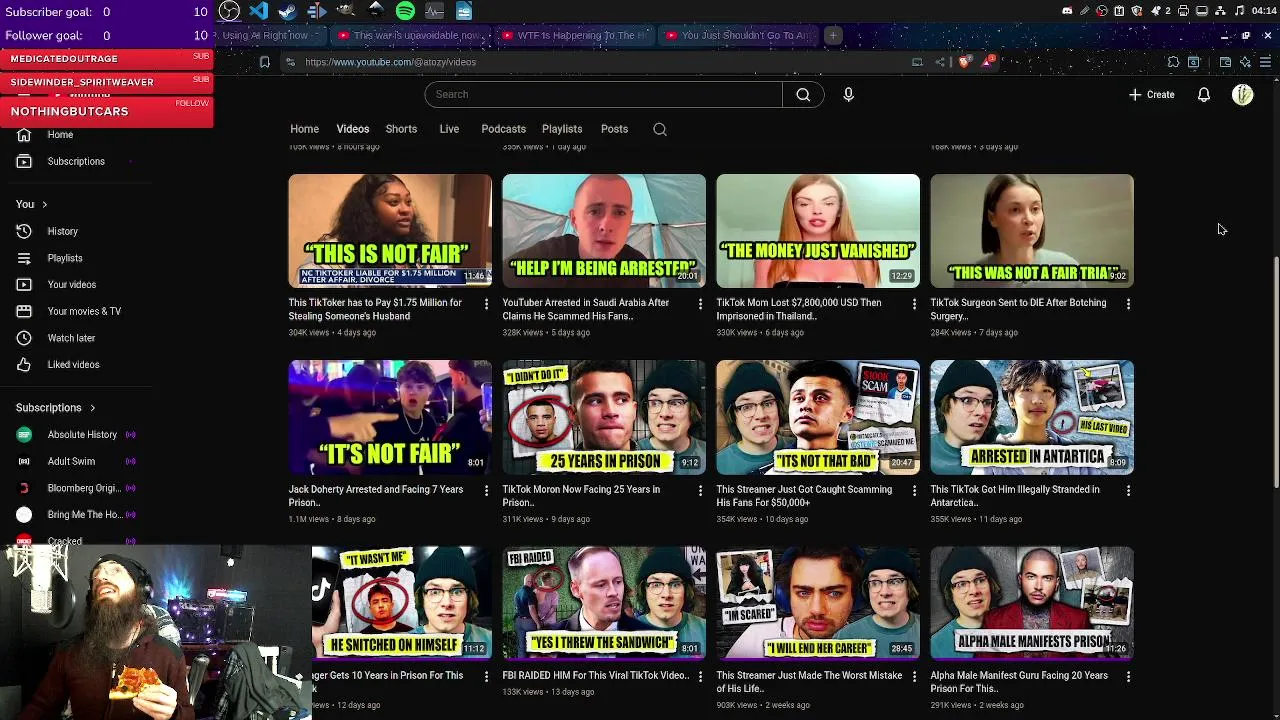Open the Discord tray icon
The height and width of the screenshot is (720, 1280).
pos(1067,11)
